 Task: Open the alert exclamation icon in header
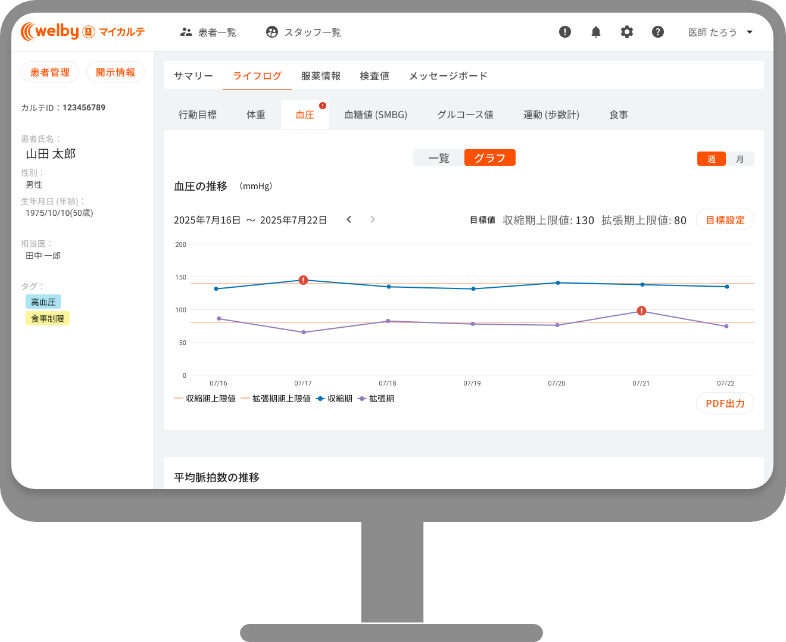(x=565, y=32)
